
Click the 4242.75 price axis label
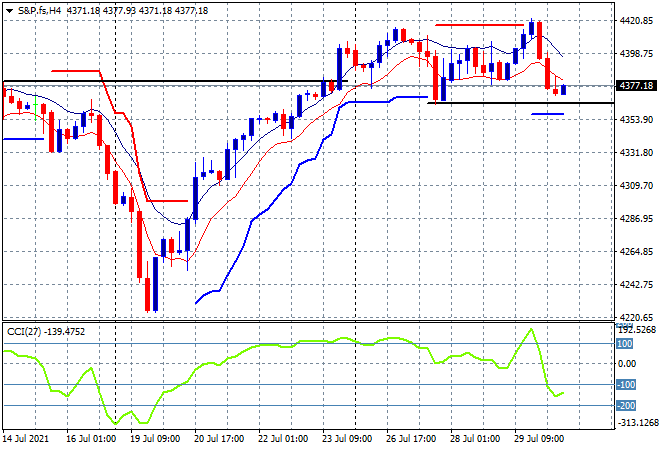[x=636, y=285]
